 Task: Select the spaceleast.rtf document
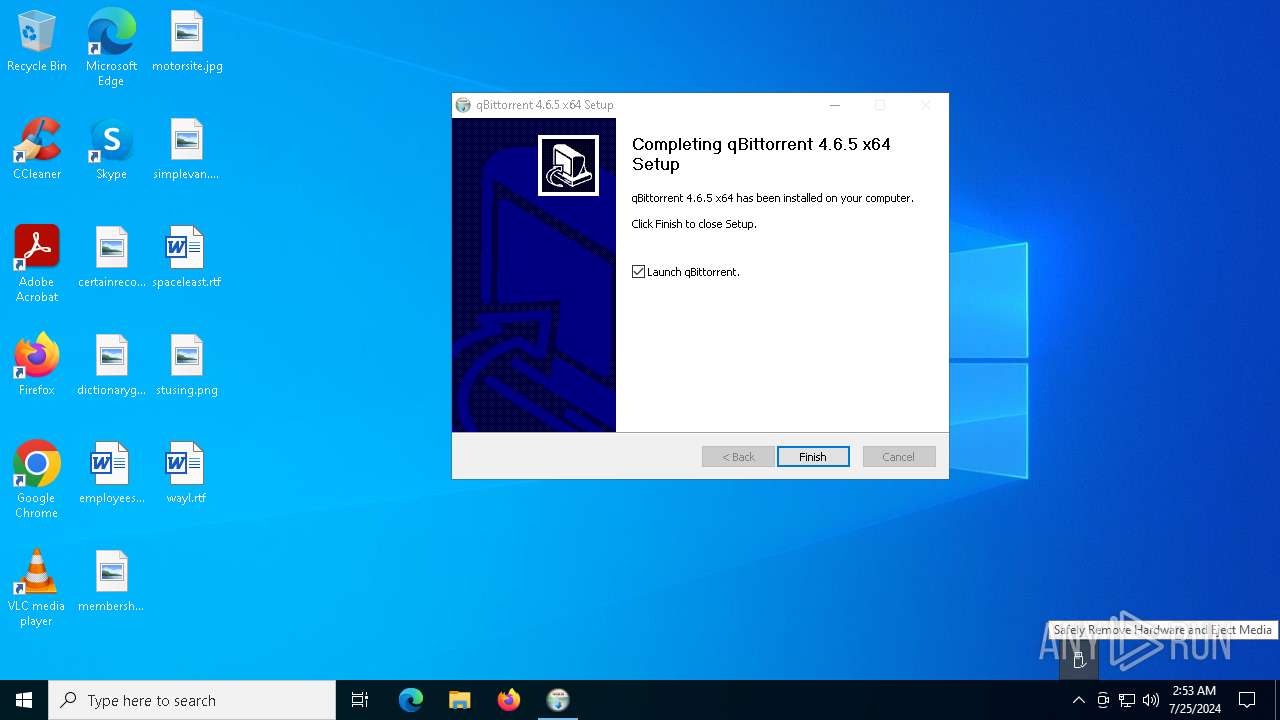187,258
